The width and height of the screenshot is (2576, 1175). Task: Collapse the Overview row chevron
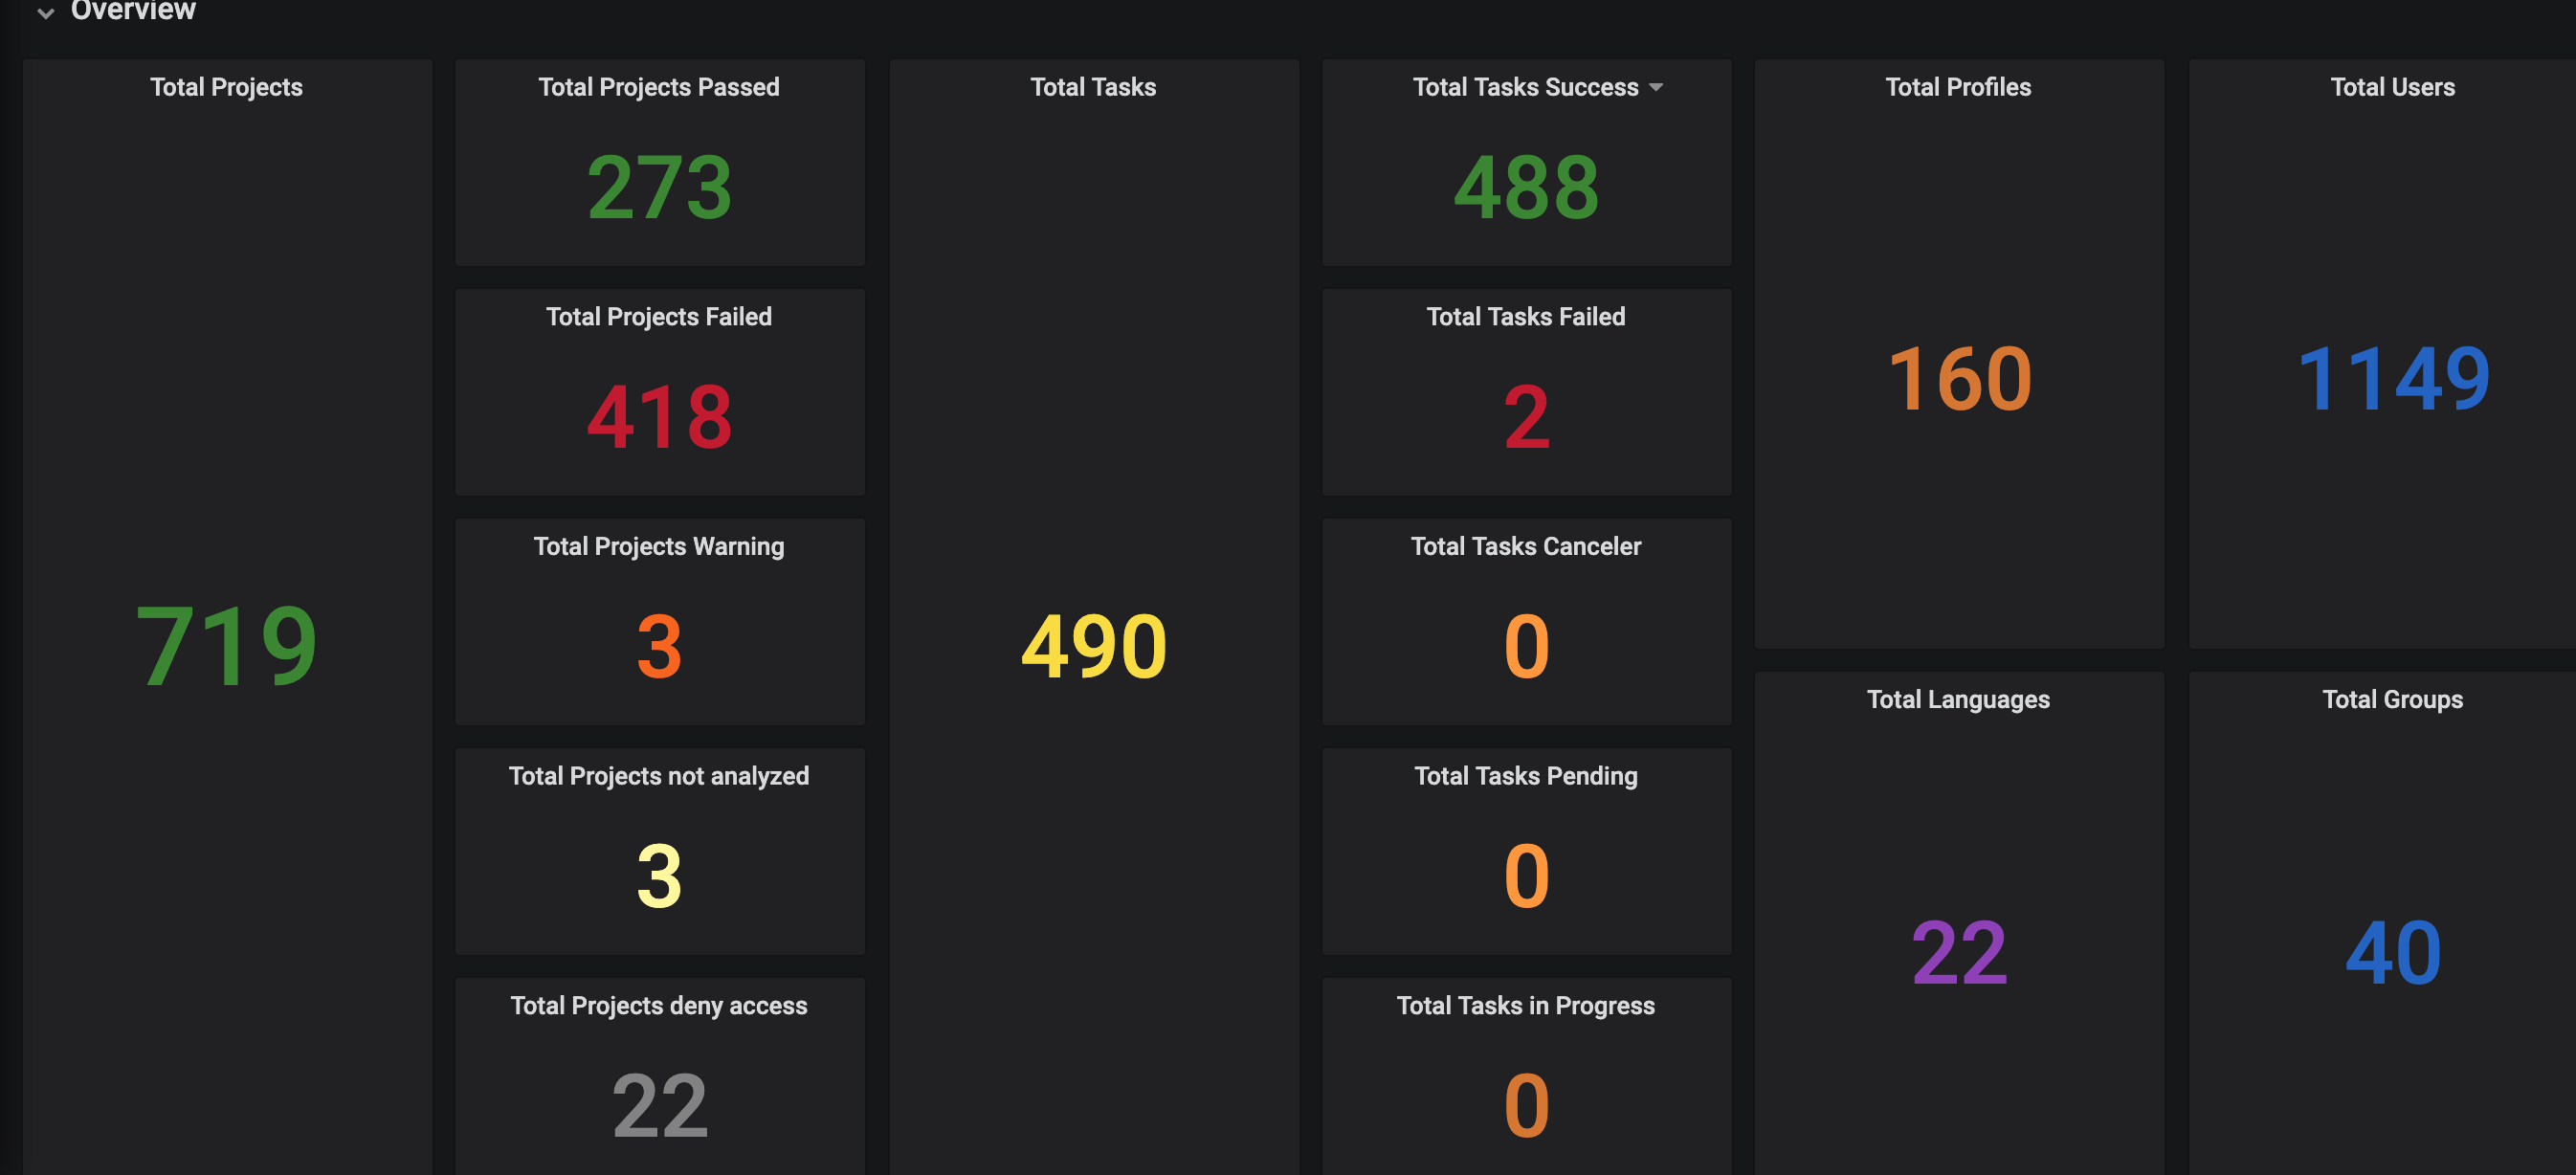coord(45,13)
